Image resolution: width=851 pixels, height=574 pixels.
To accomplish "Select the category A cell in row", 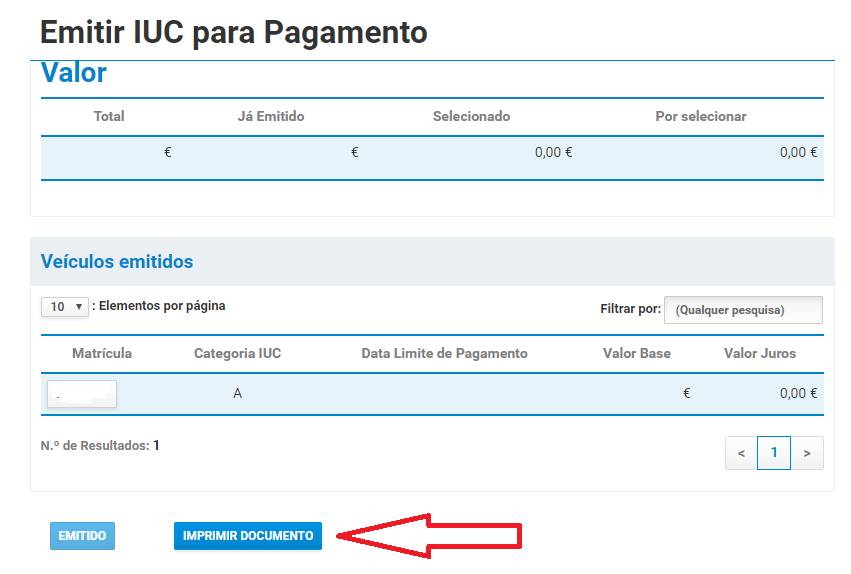I will pos(237,394).
